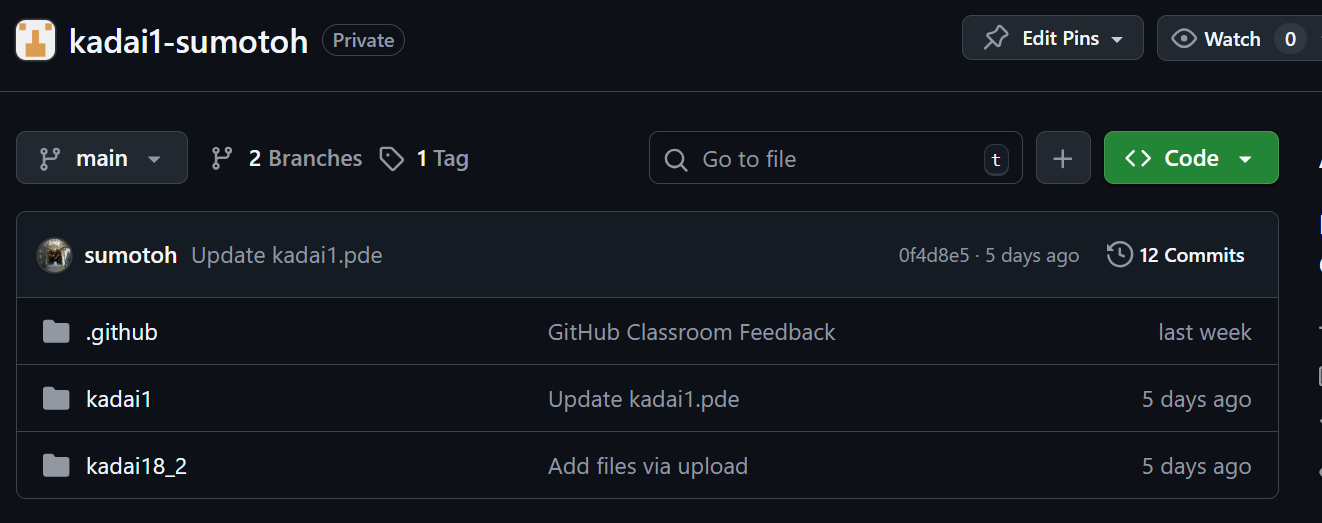Expand the green Code dropdown button
1322x523 pixels.
pos(1191,158)
